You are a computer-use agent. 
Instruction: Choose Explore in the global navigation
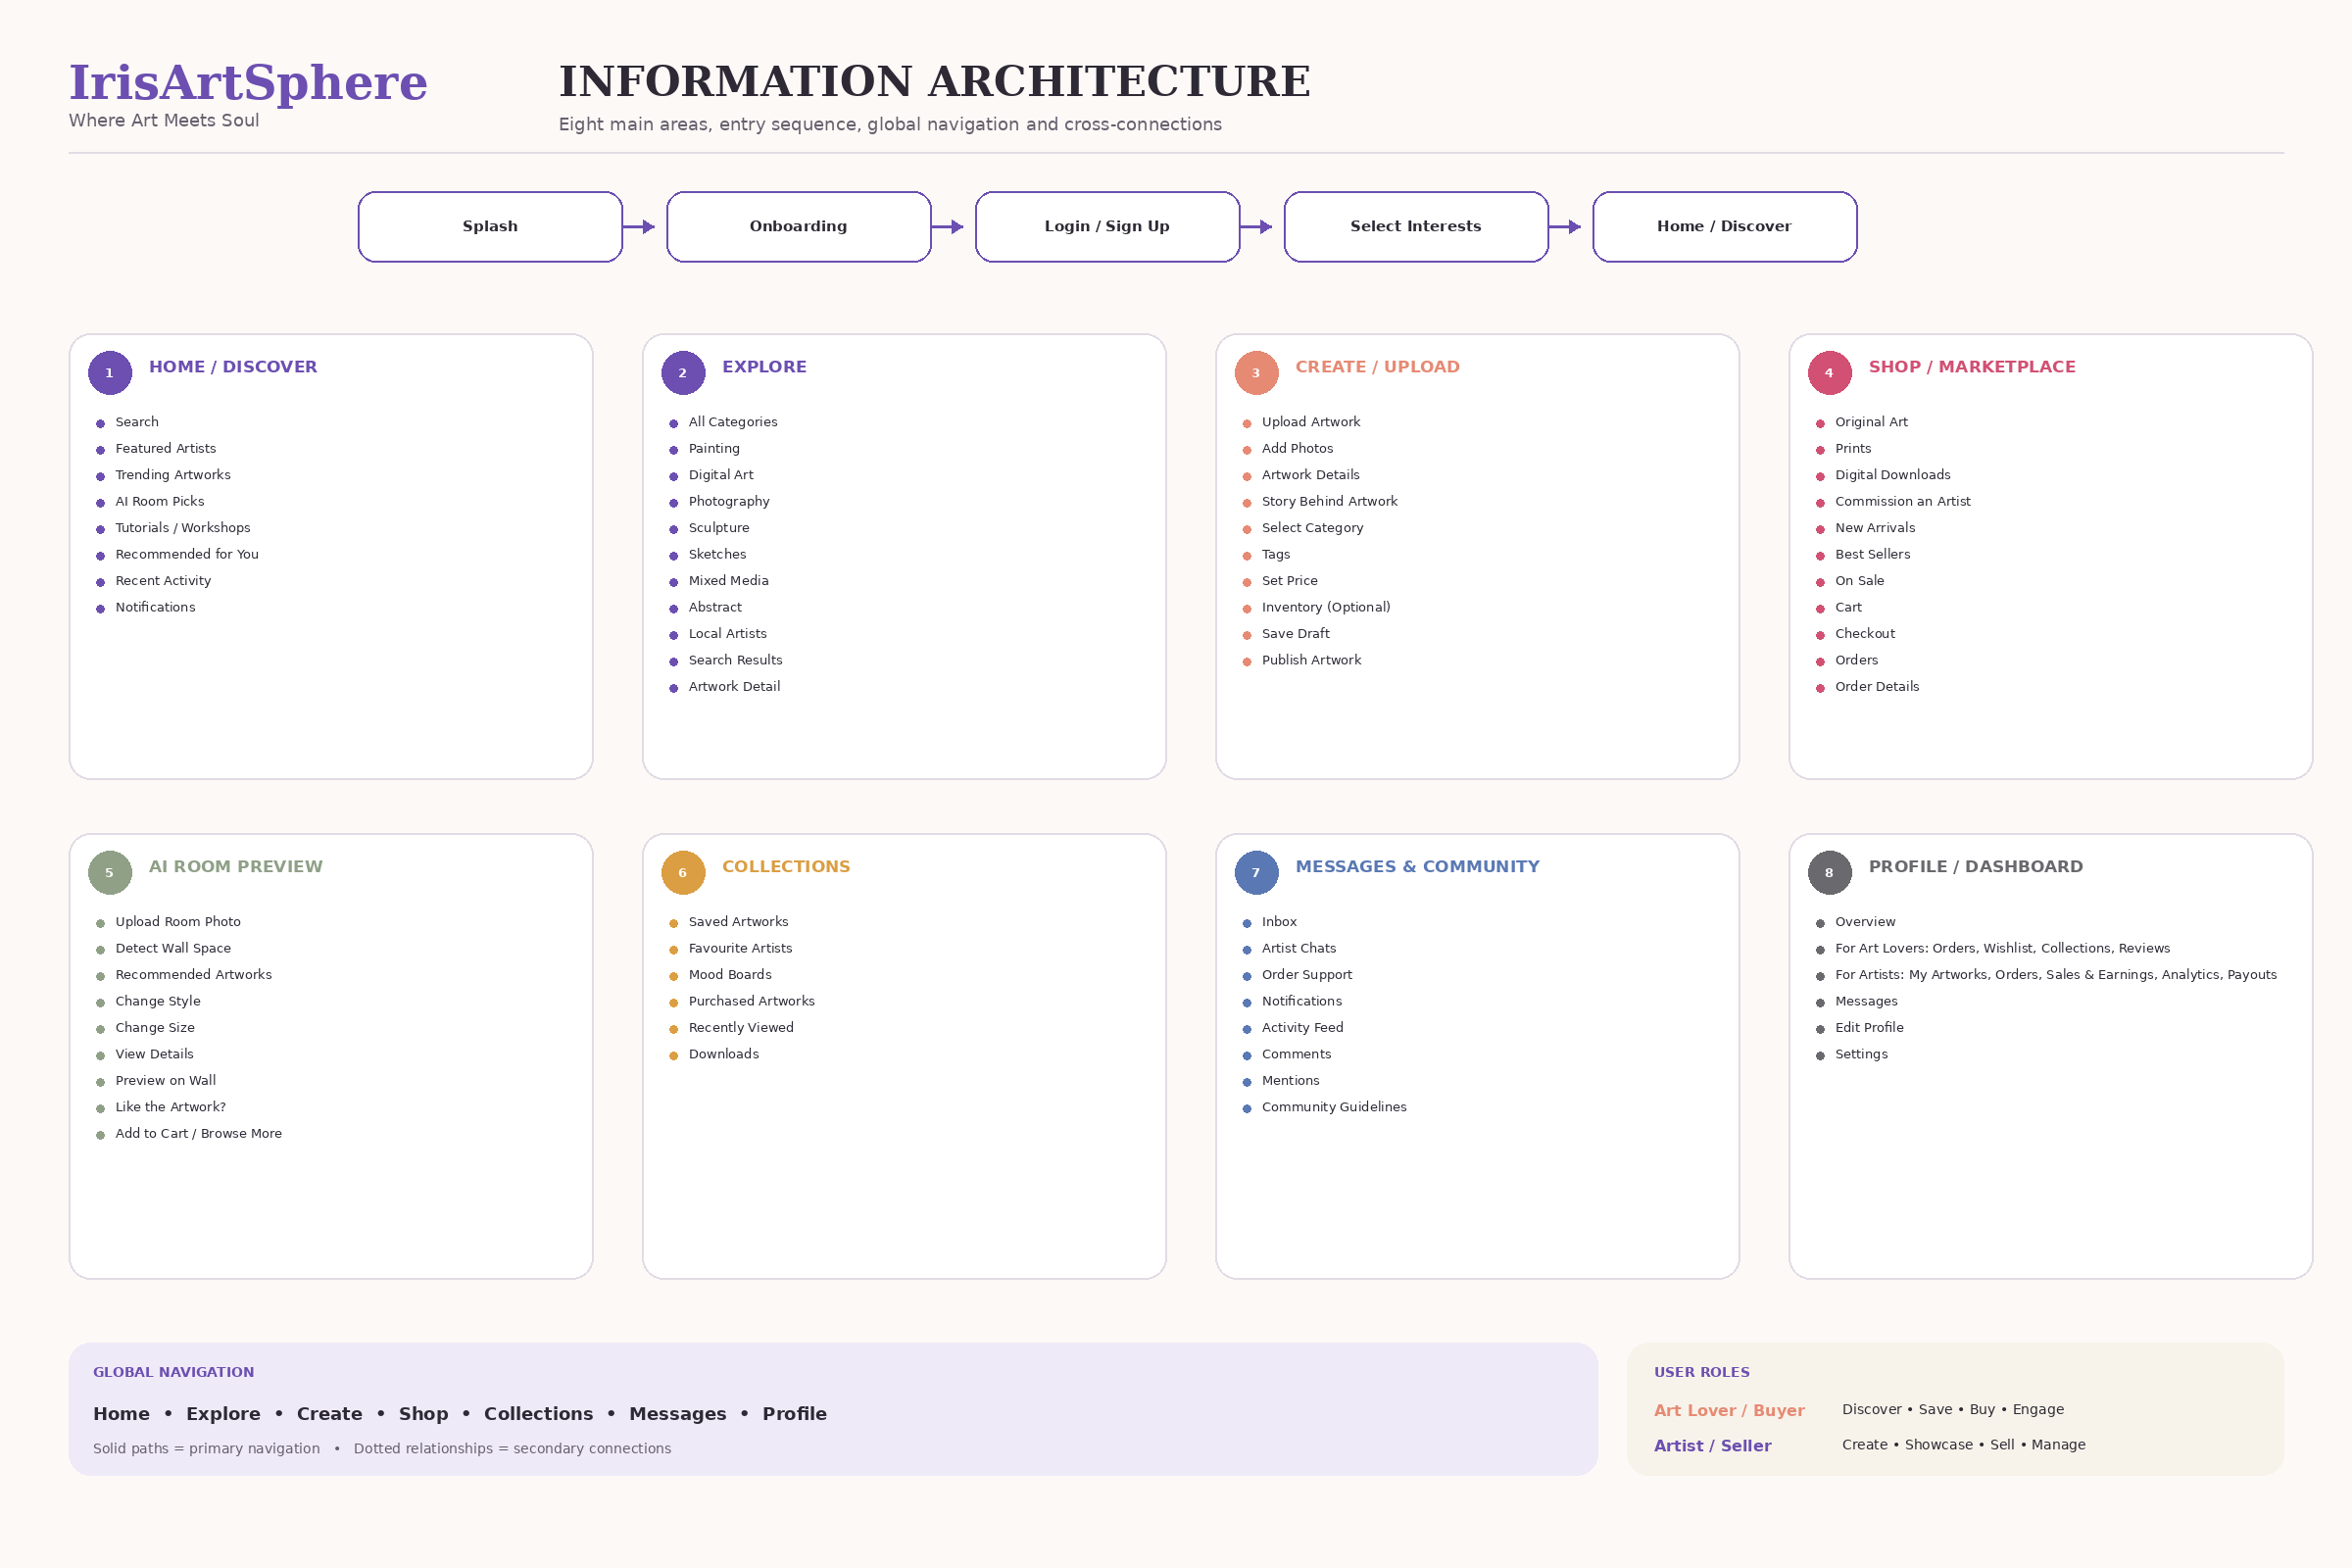[x=223, y=1414]
